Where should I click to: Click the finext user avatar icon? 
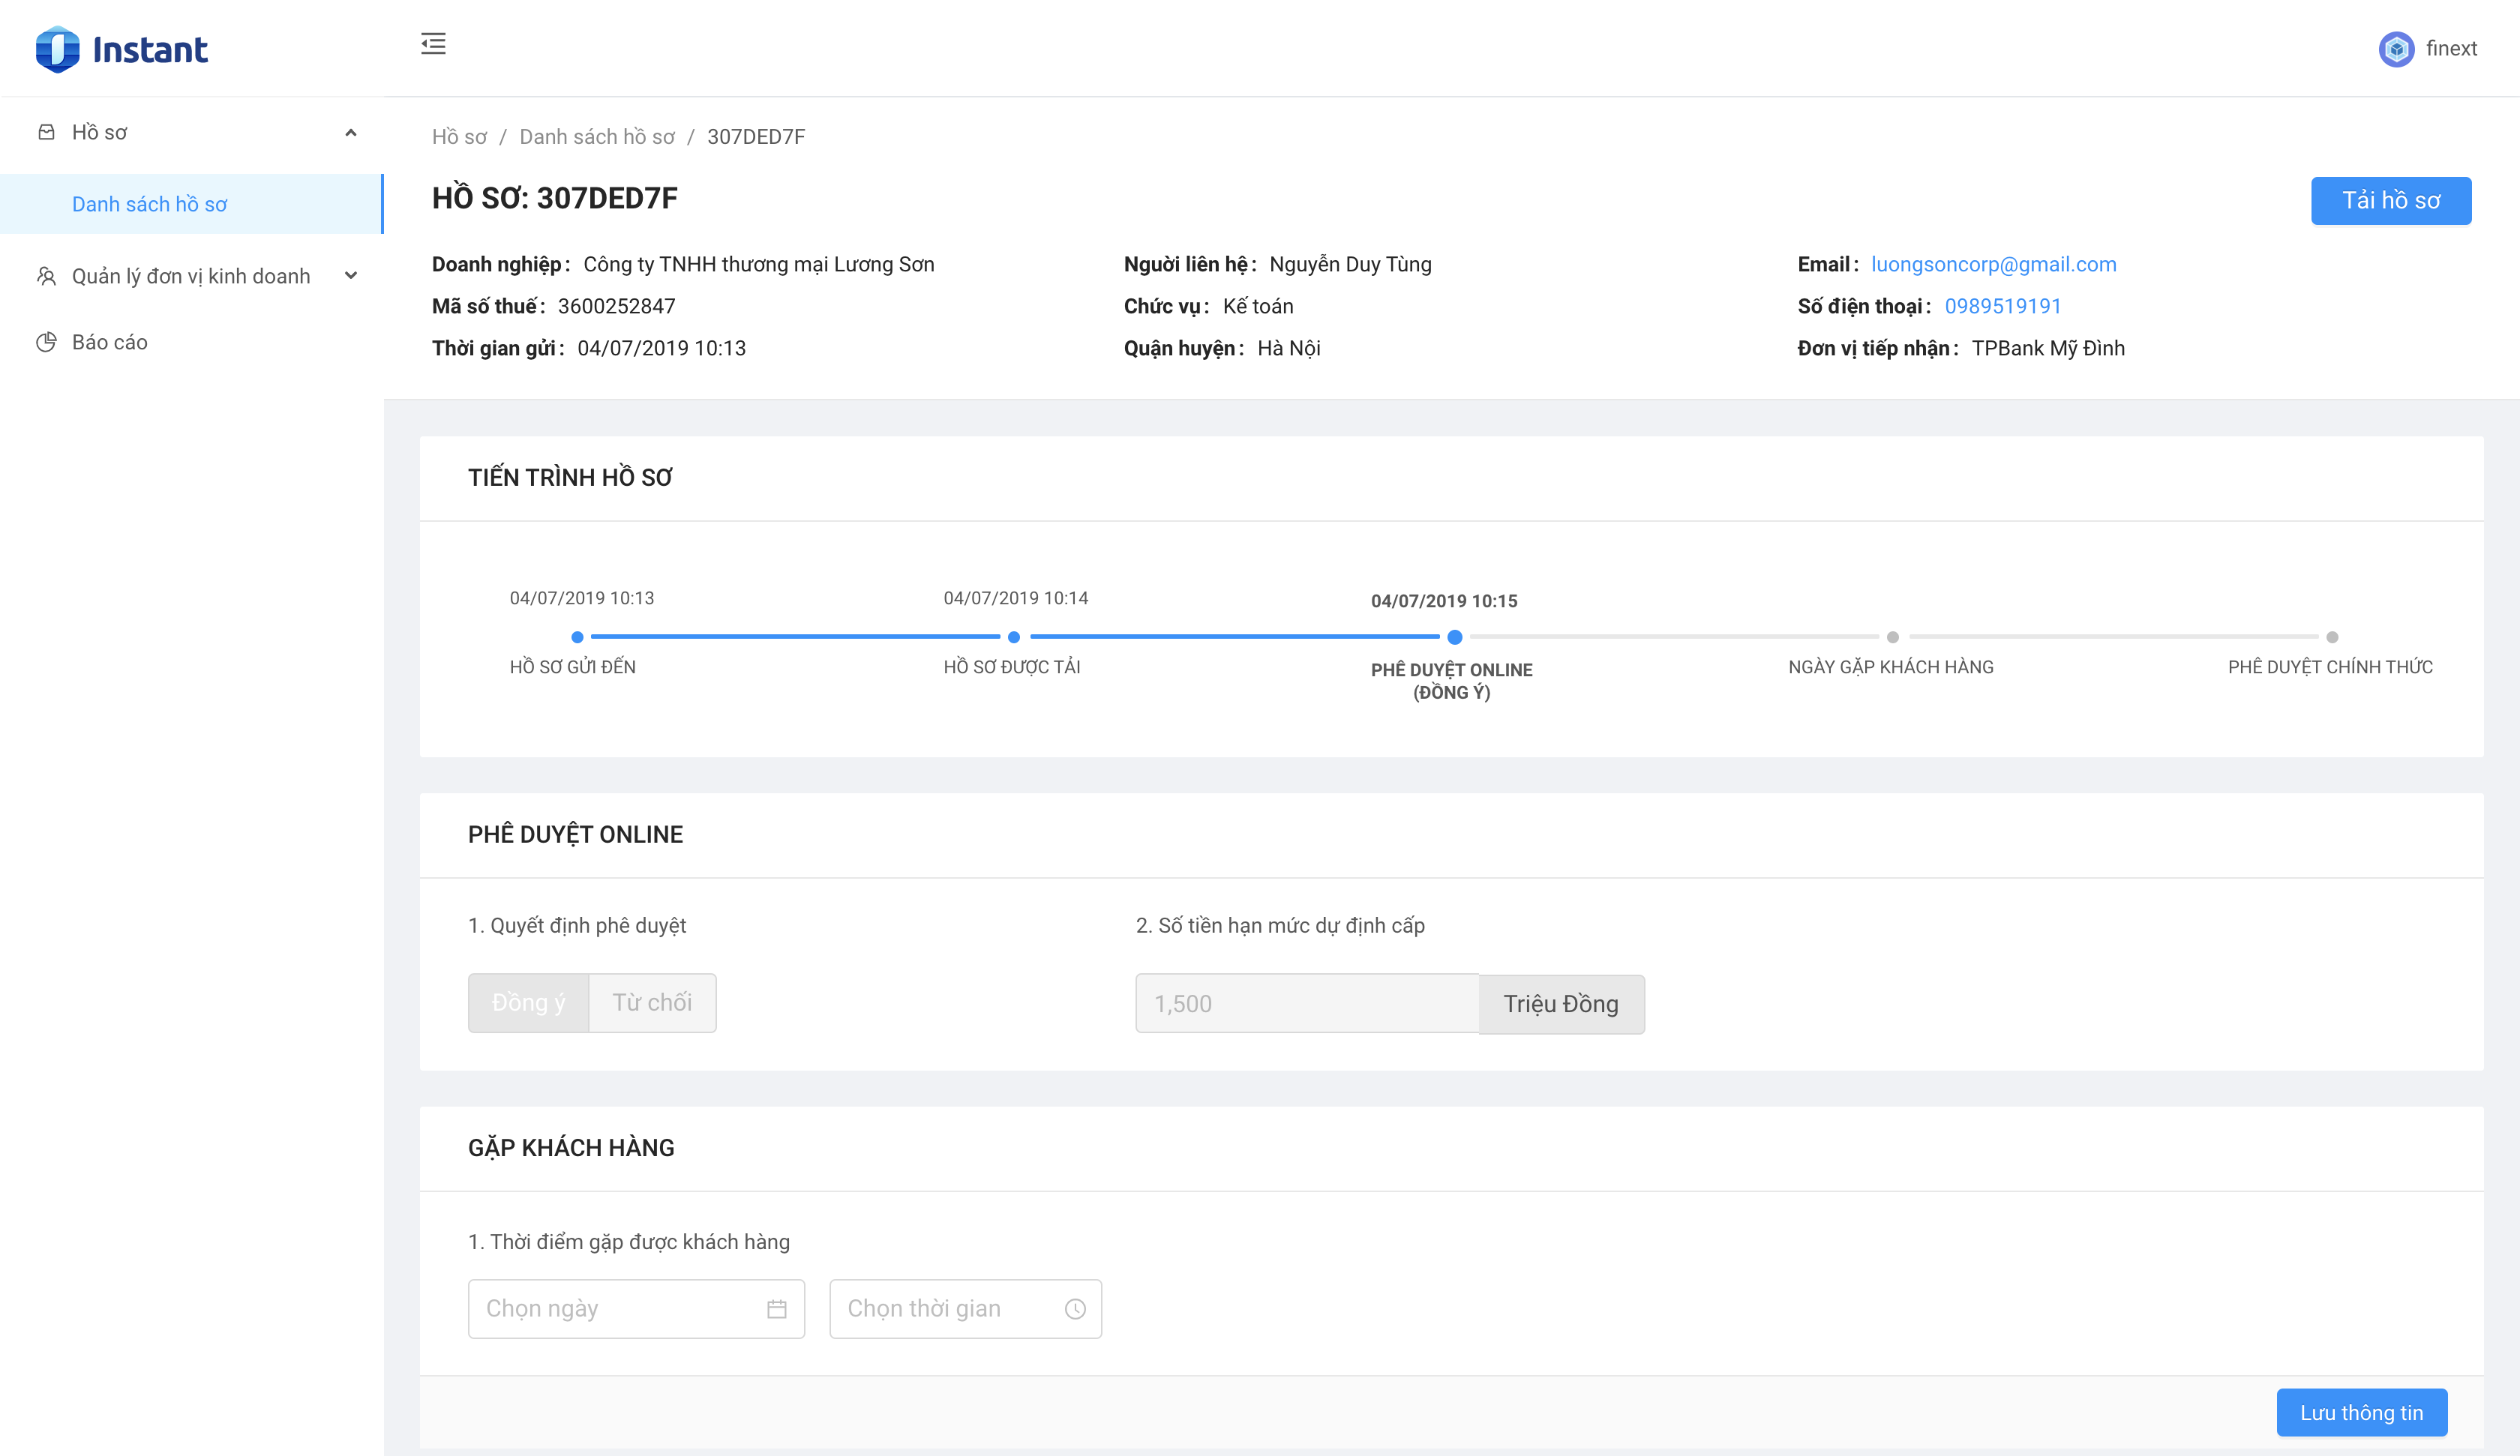(2396, 49)
